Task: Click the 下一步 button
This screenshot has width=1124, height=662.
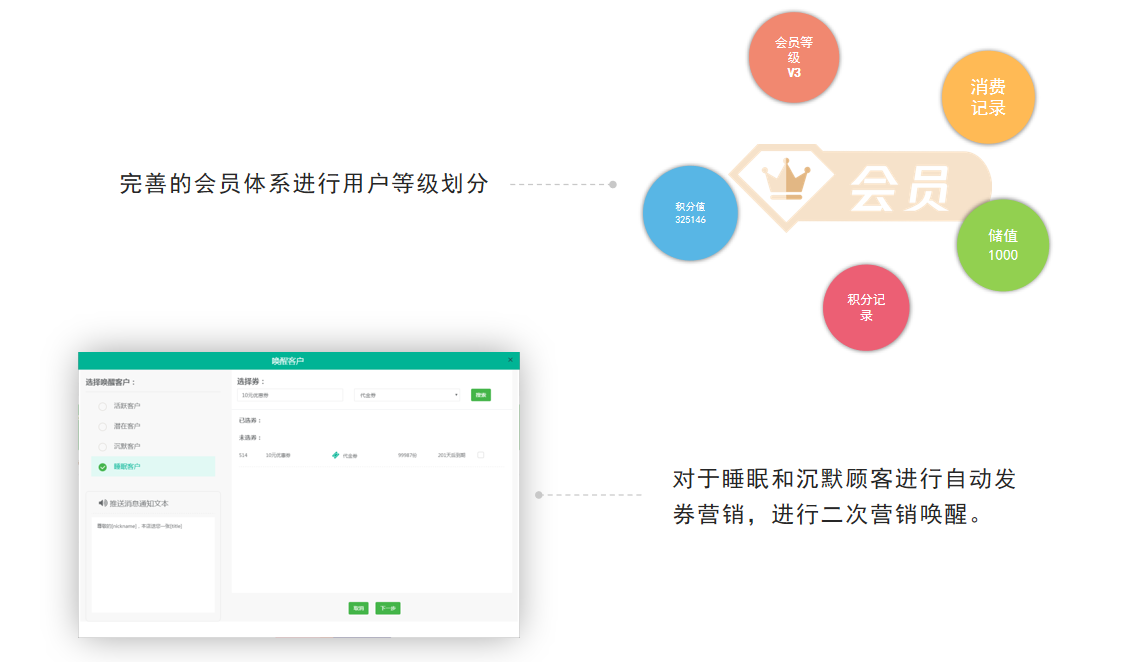Action: (388, 608)
